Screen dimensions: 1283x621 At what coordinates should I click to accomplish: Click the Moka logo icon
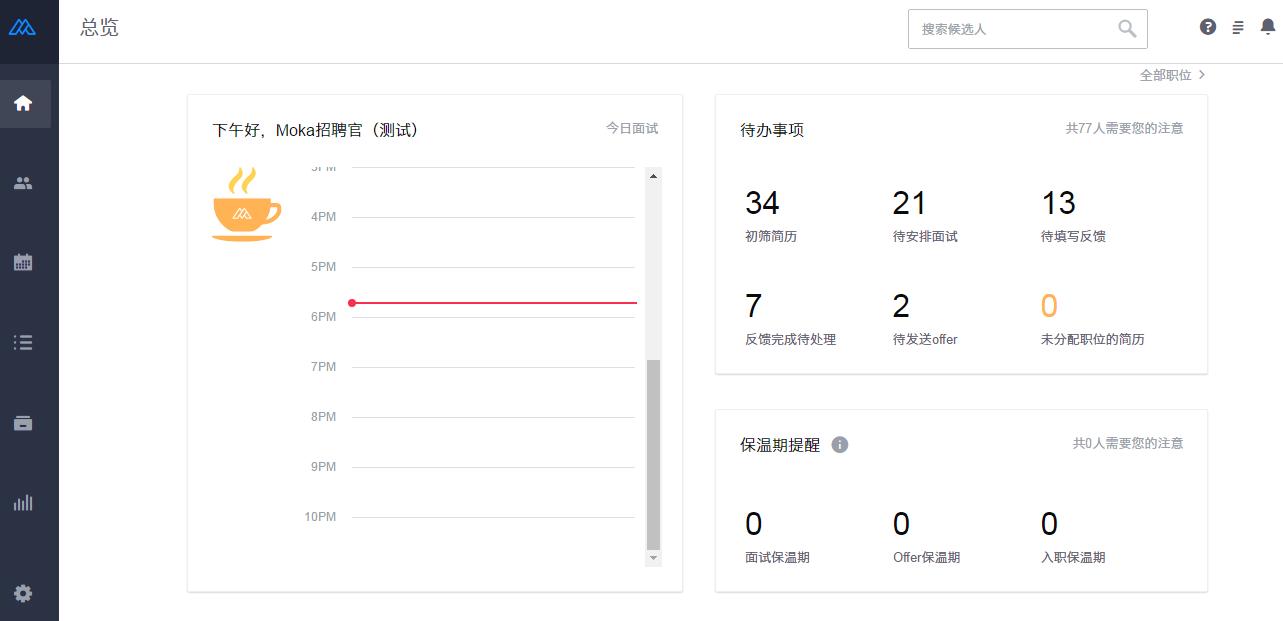tap(22, 28)
